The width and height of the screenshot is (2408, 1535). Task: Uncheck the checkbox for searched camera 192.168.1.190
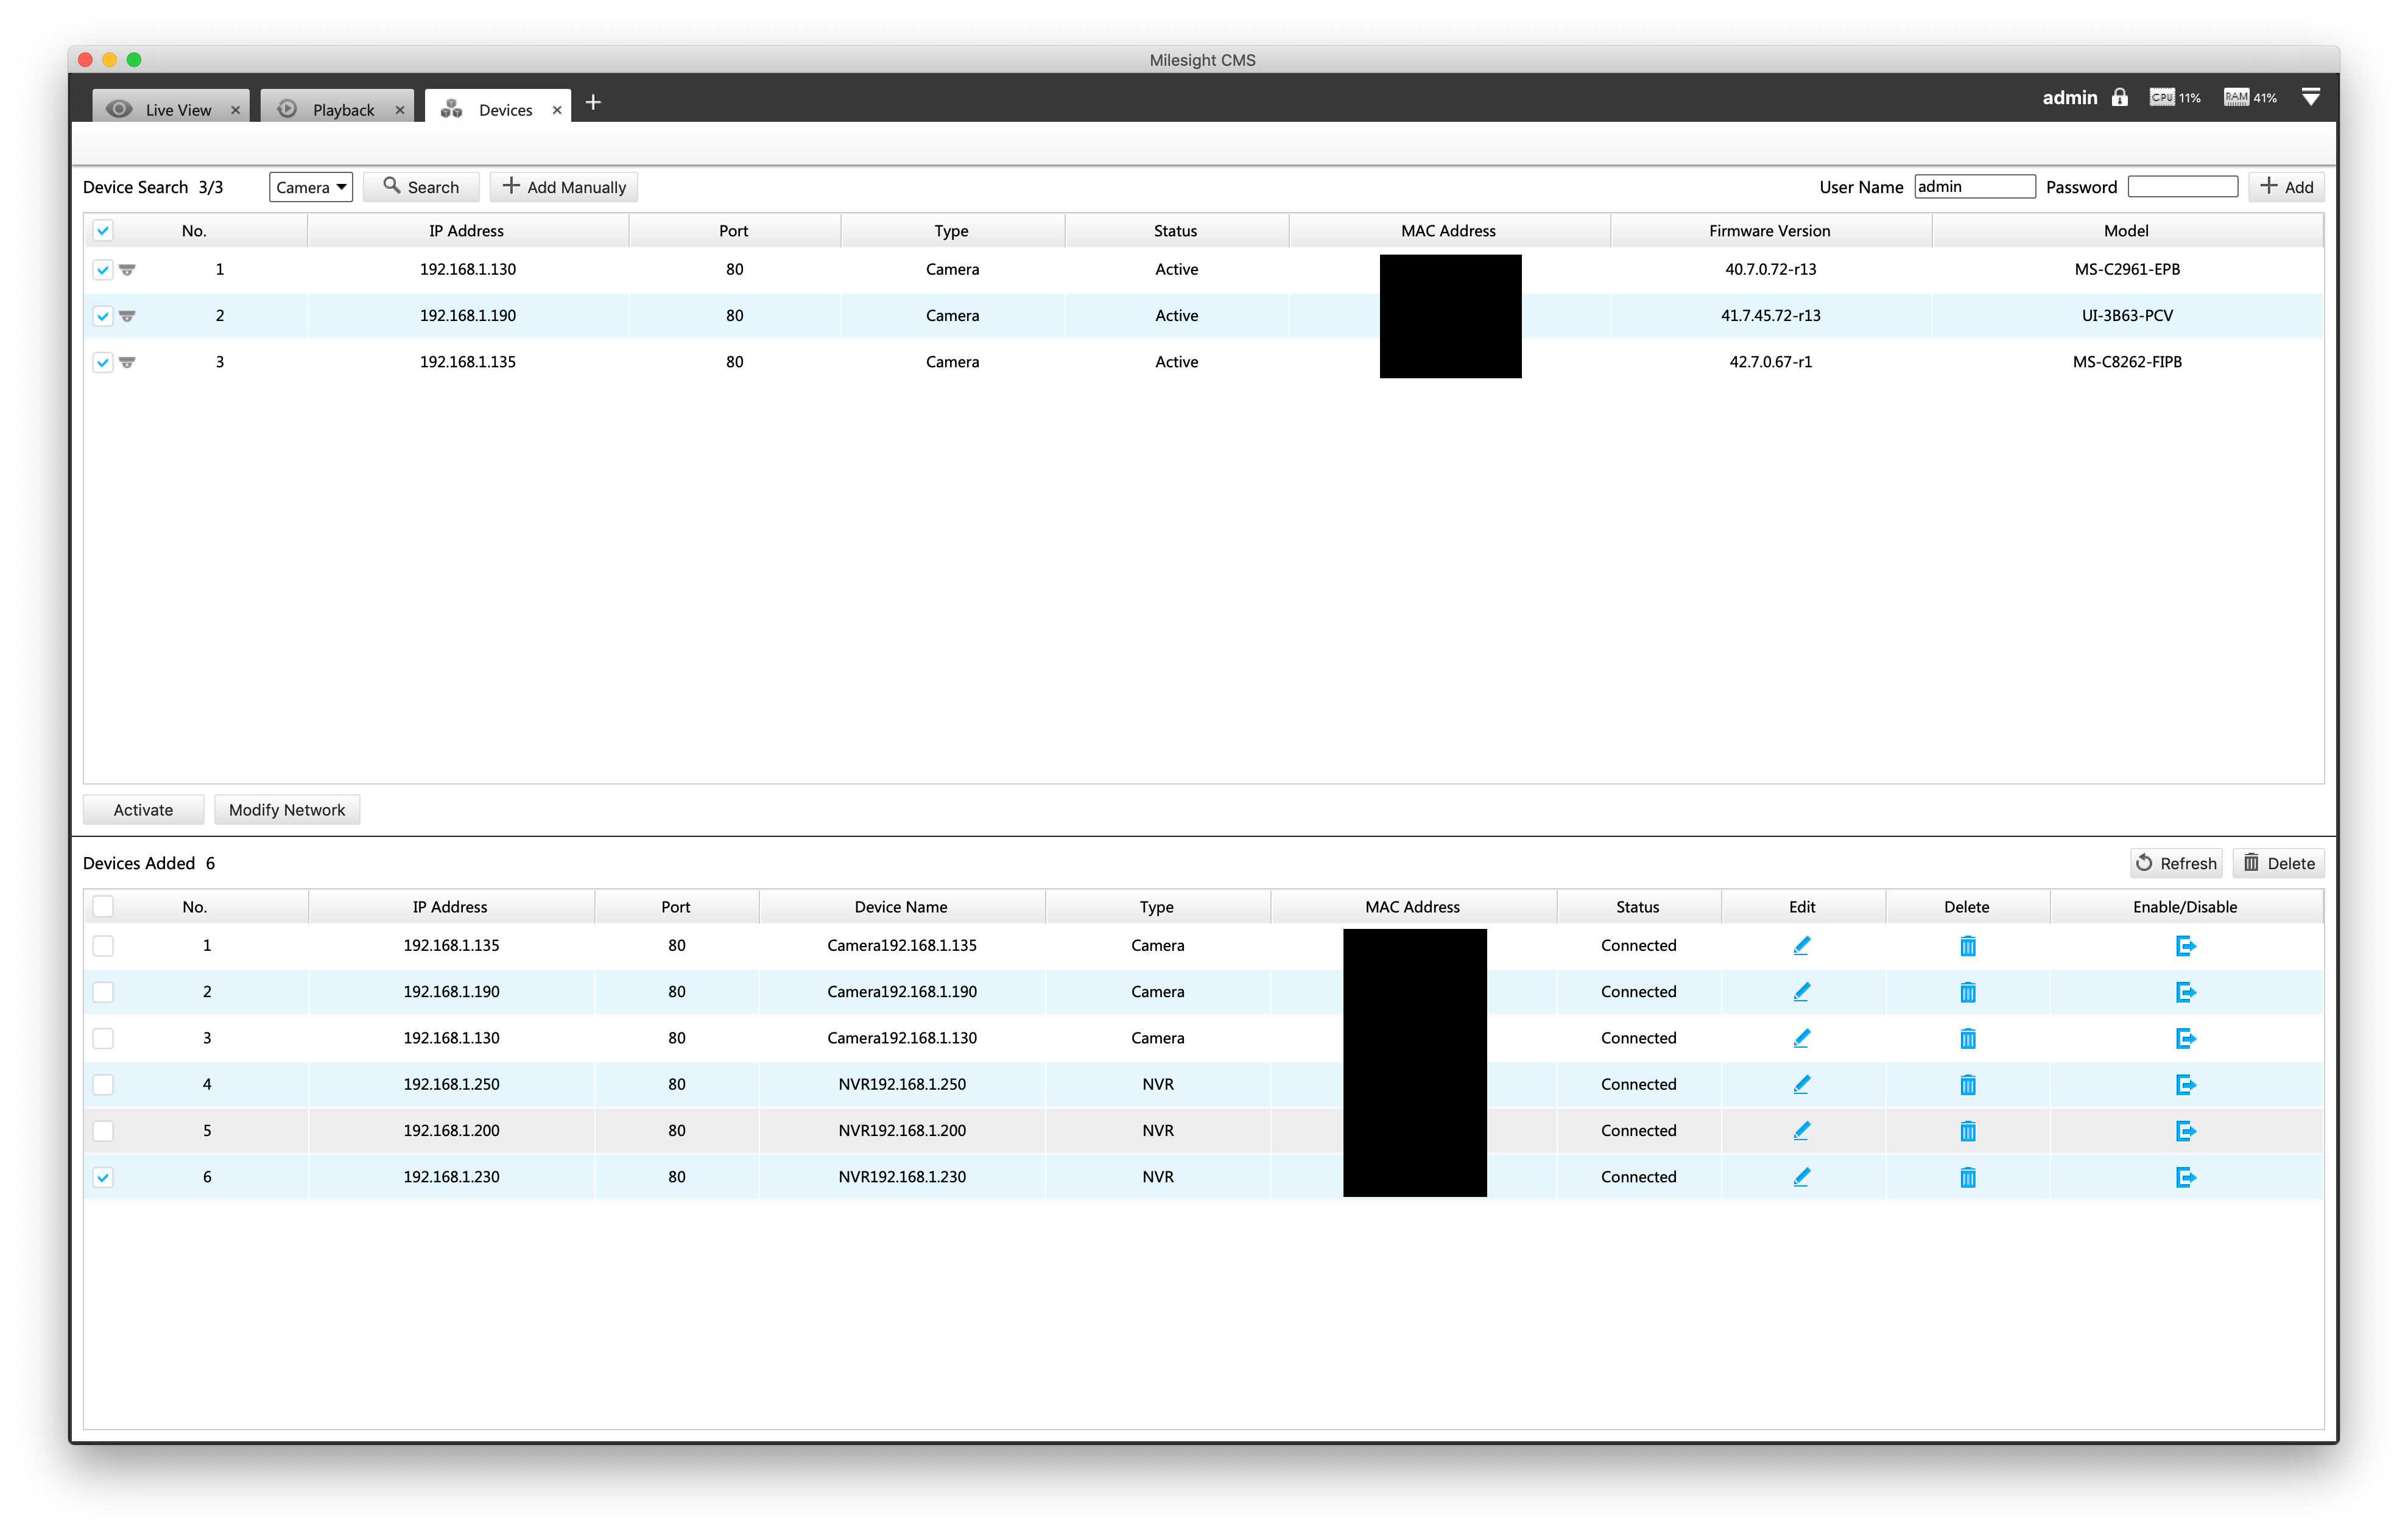(x=103, y=315)
